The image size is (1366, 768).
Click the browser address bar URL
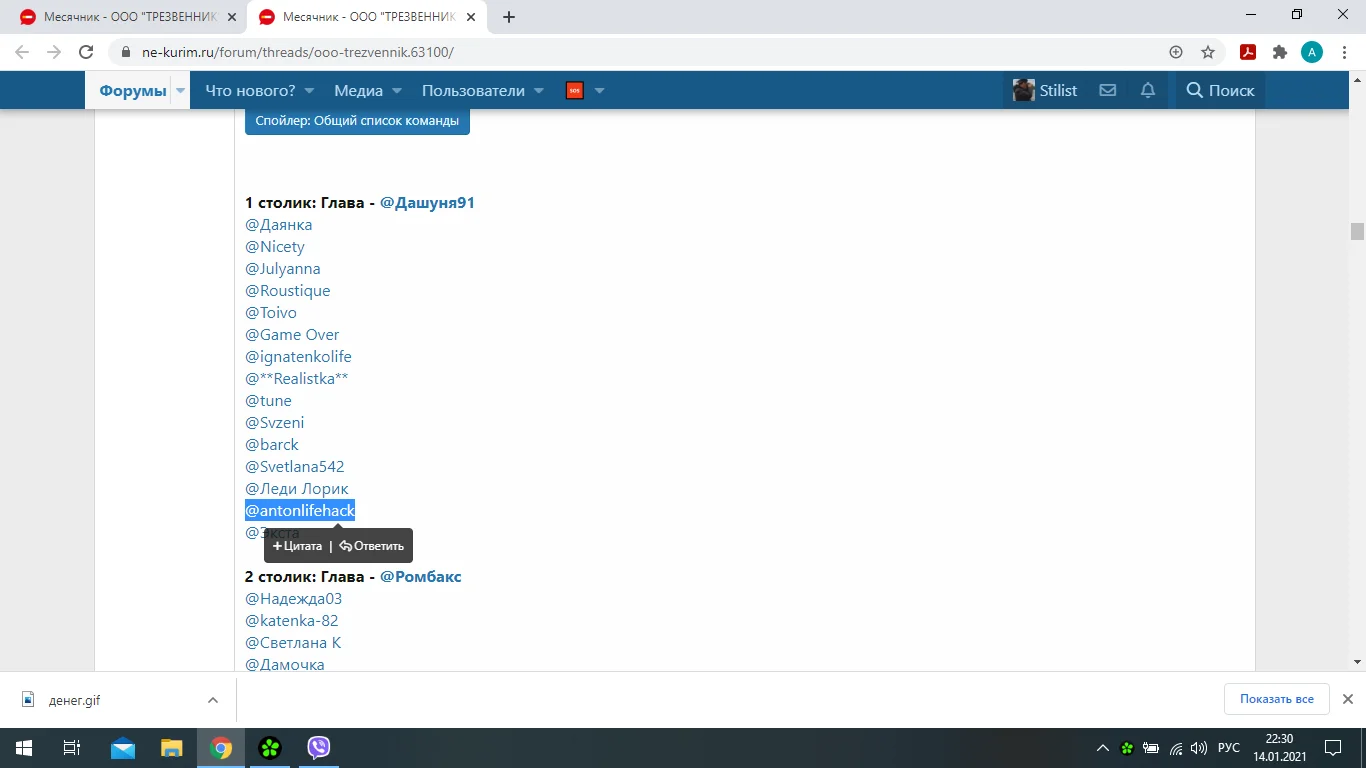298,52
